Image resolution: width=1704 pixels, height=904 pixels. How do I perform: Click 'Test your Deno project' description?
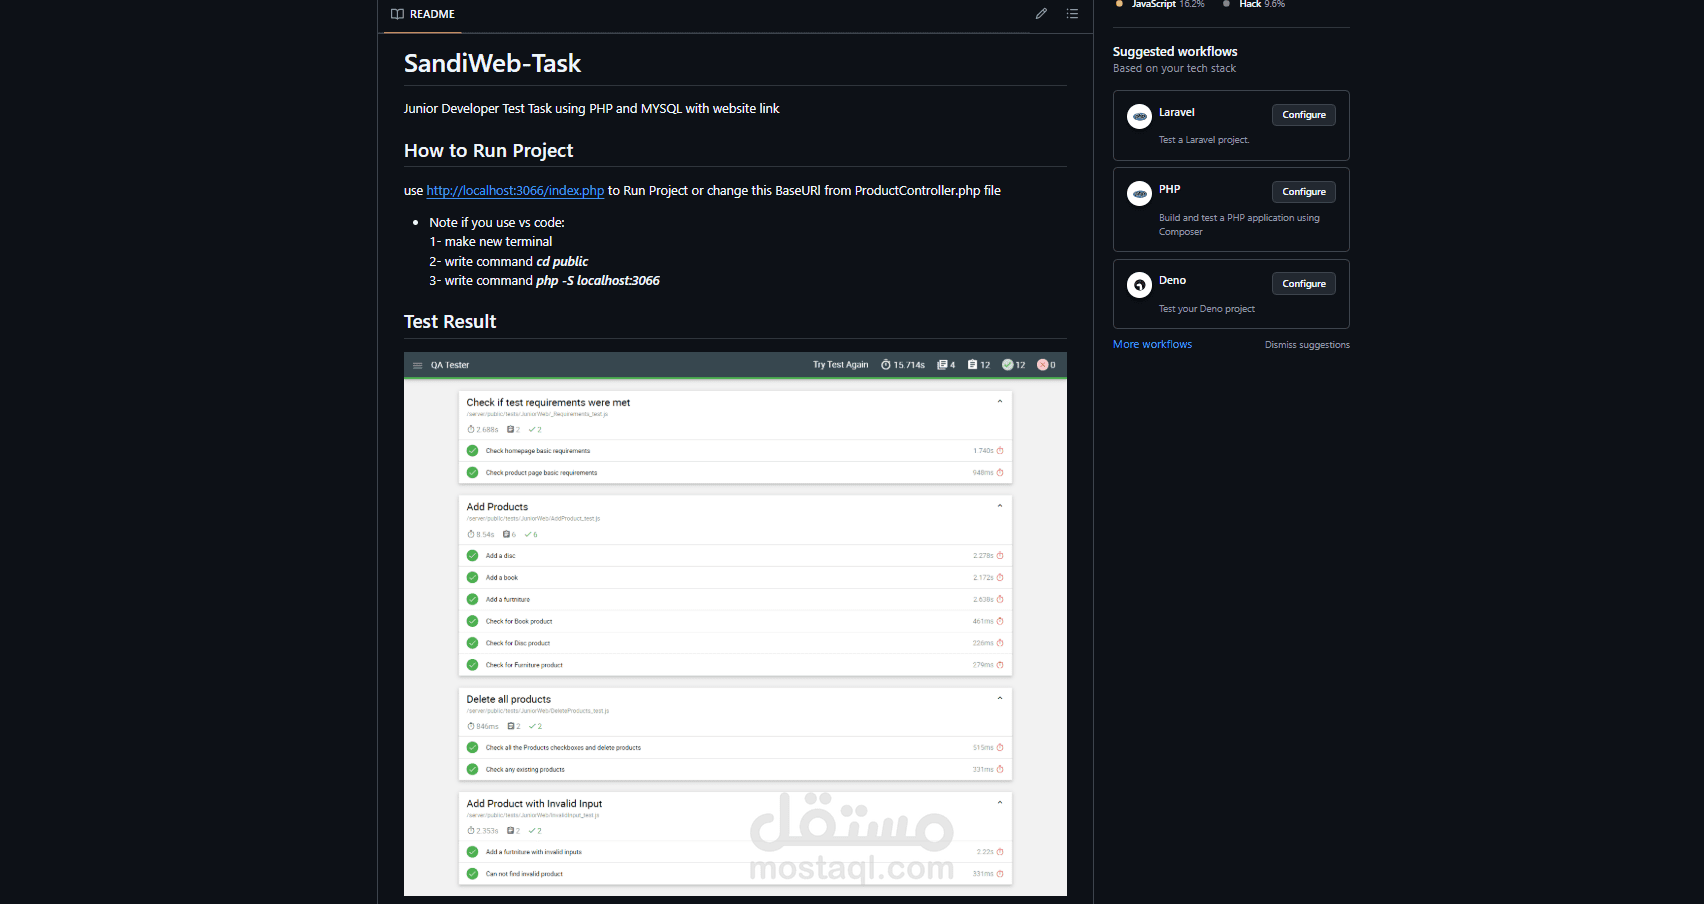coord(1207,309)
